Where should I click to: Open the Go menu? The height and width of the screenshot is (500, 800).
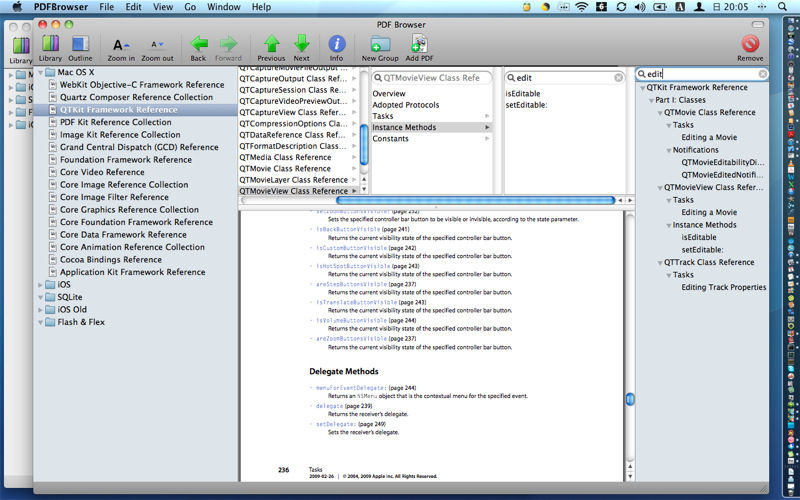[x=190, y=7]
